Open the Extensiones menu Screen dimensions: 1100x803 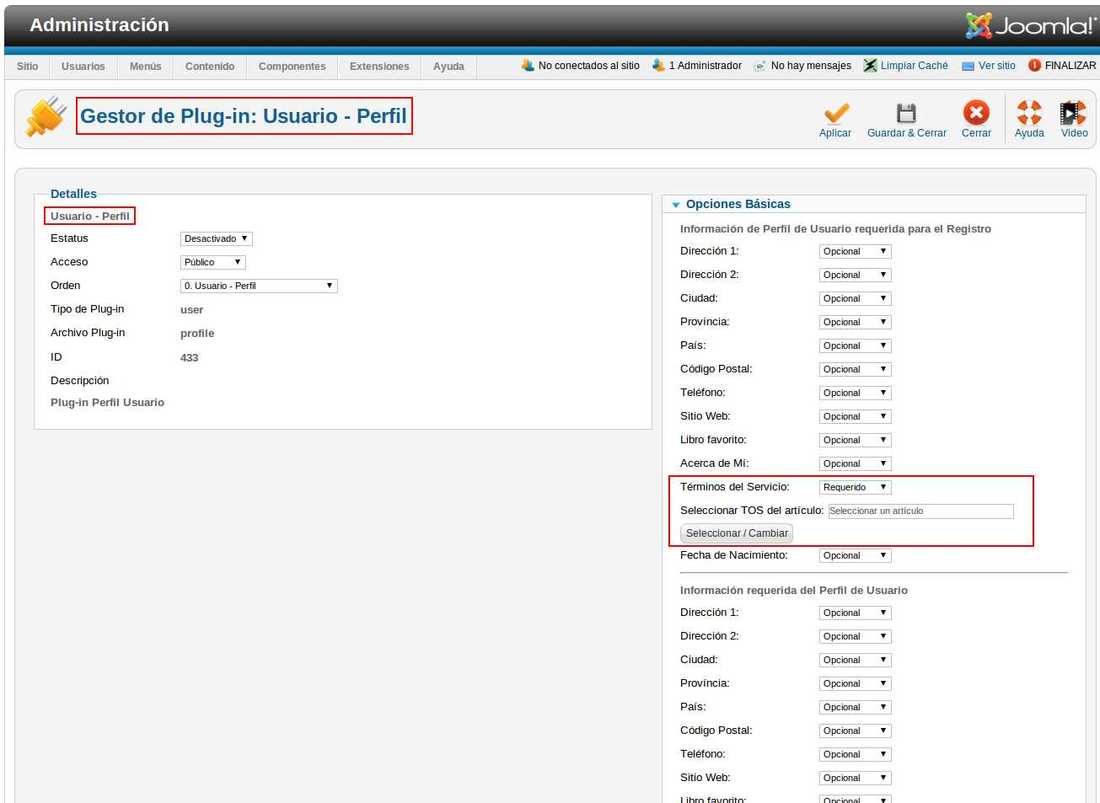379,66
